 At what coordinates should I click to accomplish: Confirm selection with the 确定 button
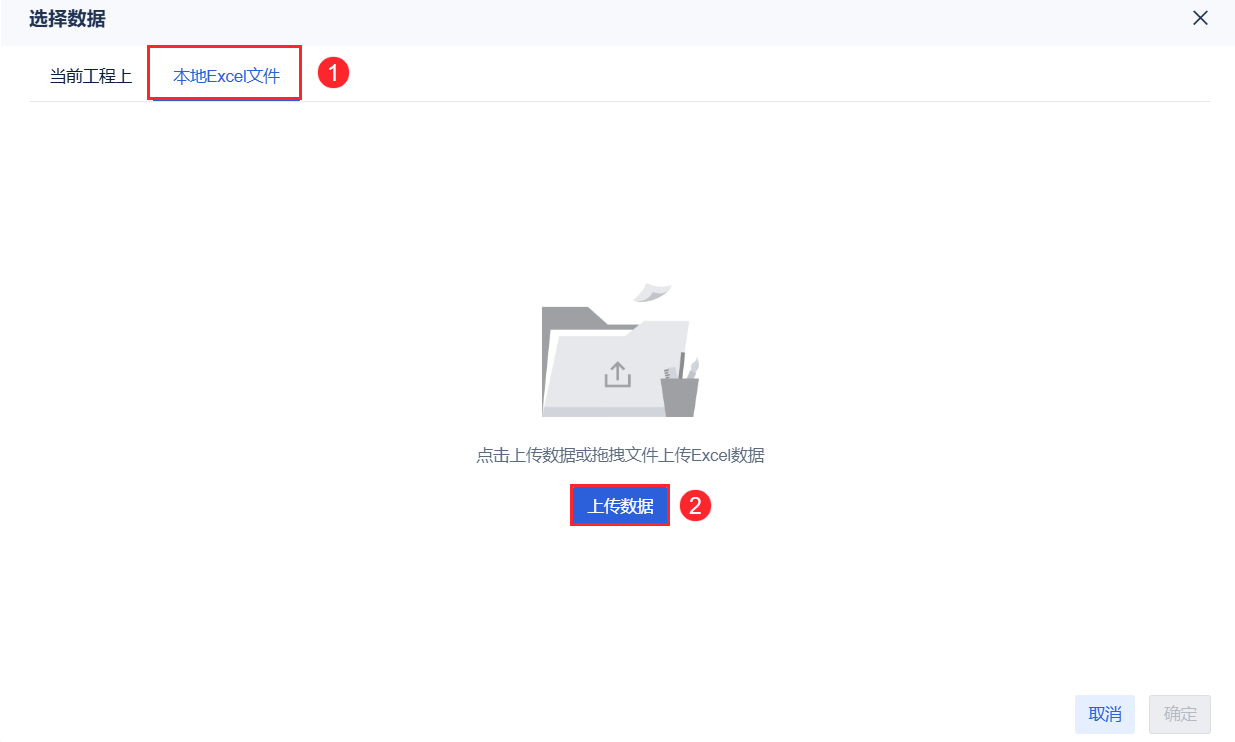pyautogui.click(x=1180, y=714)
